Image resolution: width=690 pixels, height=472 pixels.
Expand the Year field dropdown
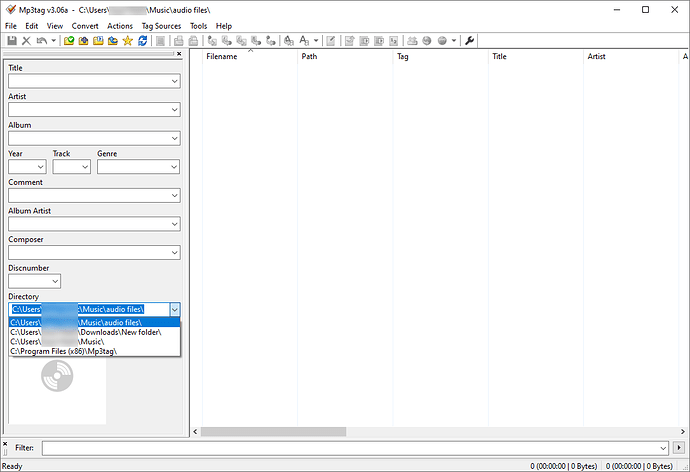(40, 167)
